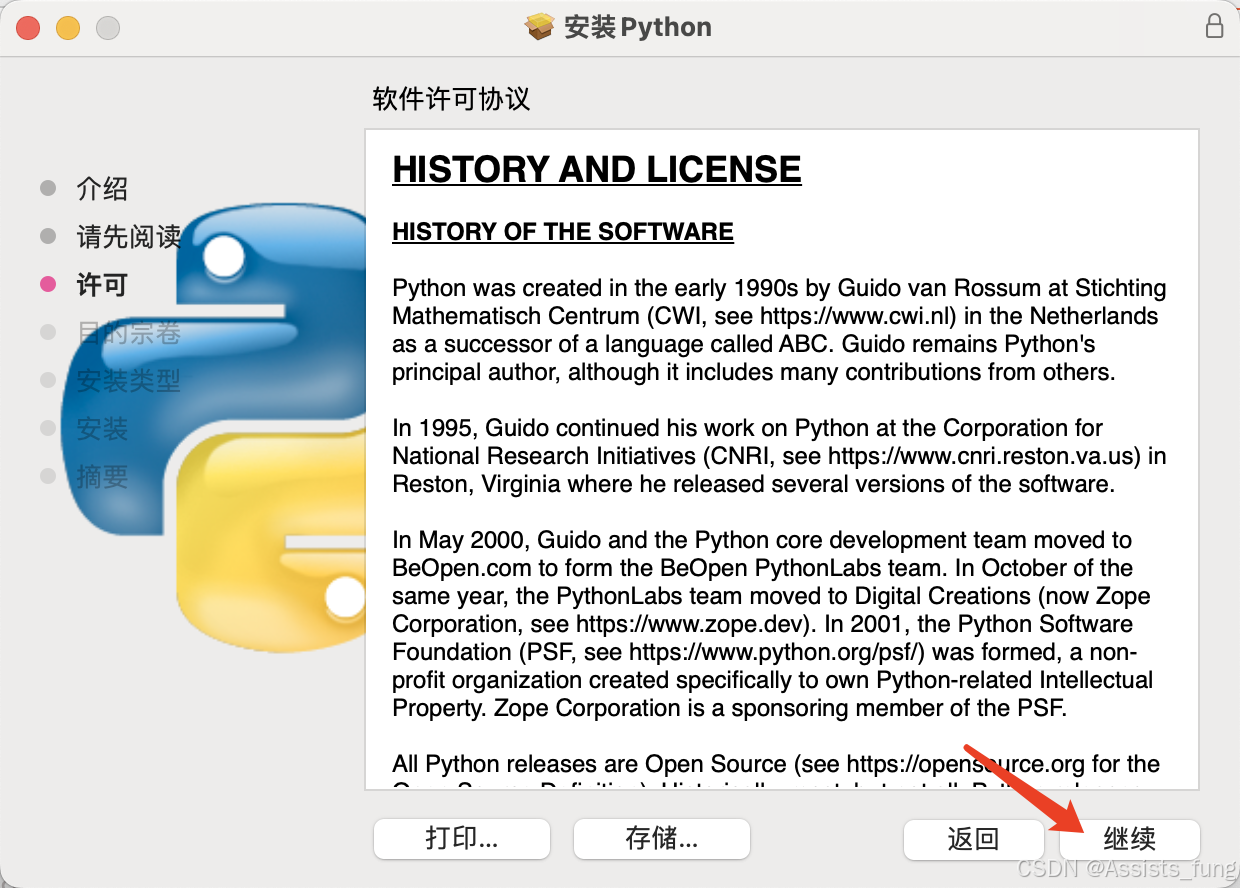This screenshot has height=888, width=1240.
Task: Click the 软件许可协议 title label
Action: pos(451,99)
